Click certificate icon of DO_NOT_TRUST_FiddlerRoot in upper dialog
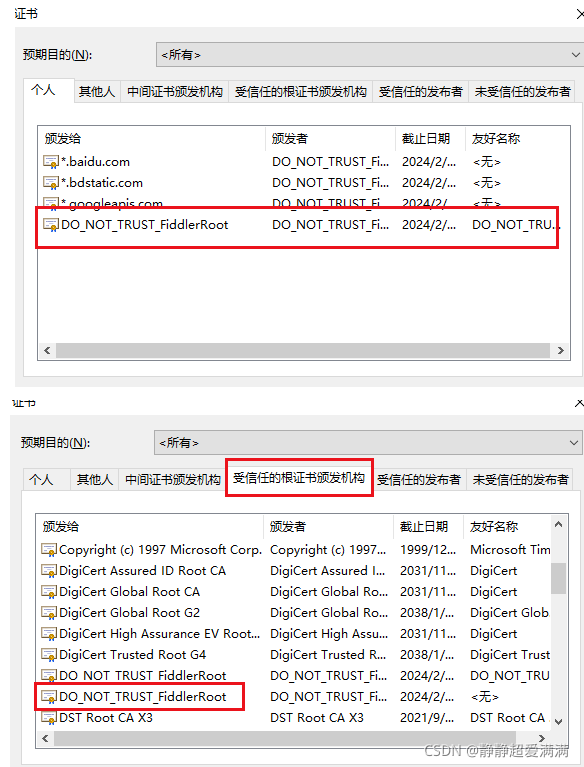This screenshot has width=584, height=767. (51, 225)
